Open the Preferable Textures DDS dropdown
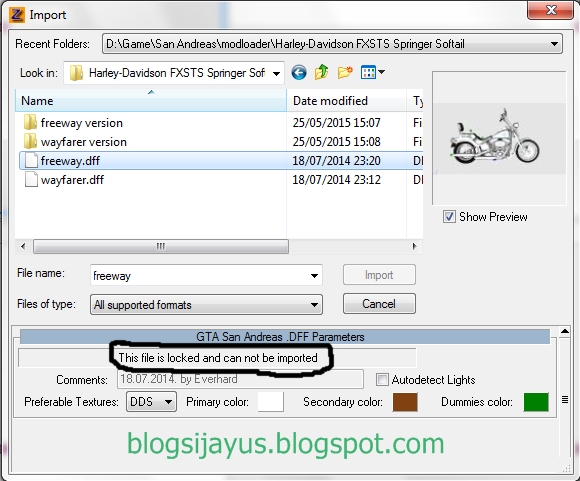580x481 pixels. click(151, 402)
